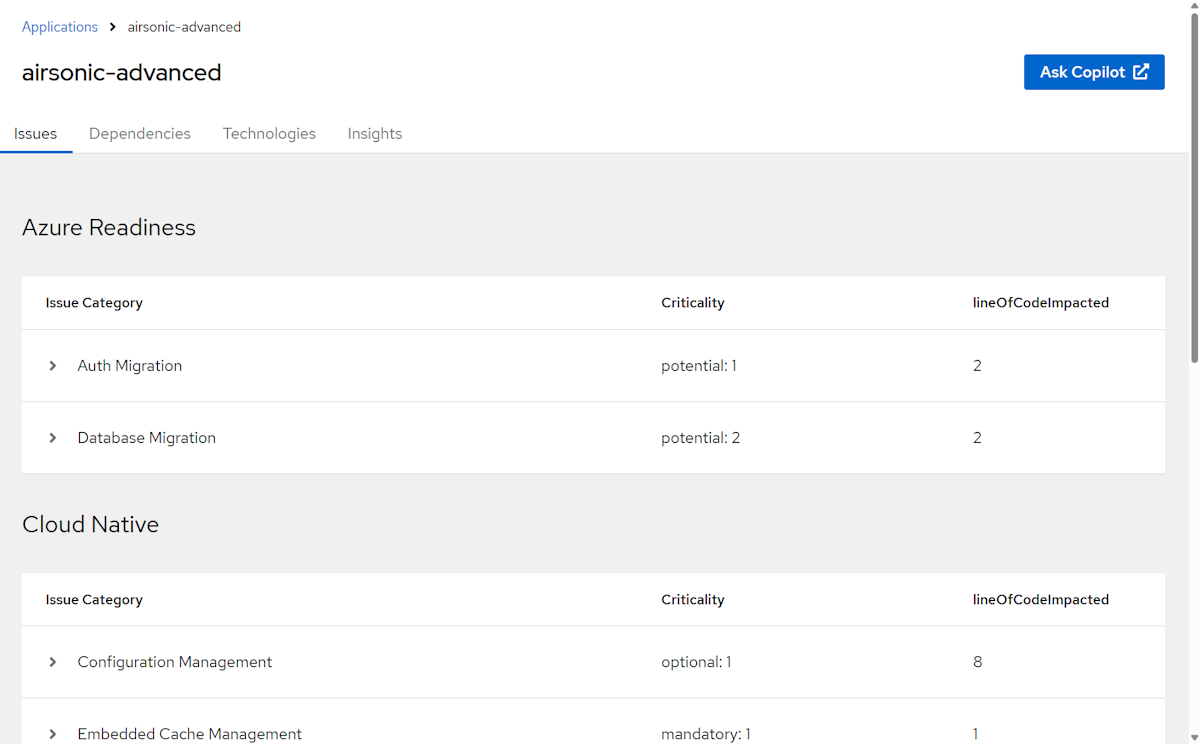Click the Azure Readiness Issue Category header
The height and width of the screenshot is (744, 1200).
pyautogui.click(x=94, y=303)
